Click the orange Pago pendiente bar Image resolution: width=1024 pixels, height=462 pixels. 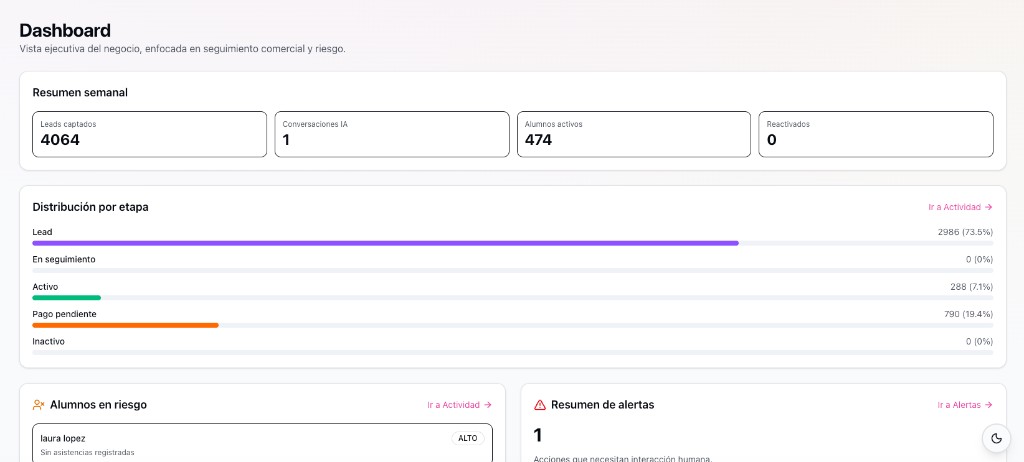tap(125, 325)
